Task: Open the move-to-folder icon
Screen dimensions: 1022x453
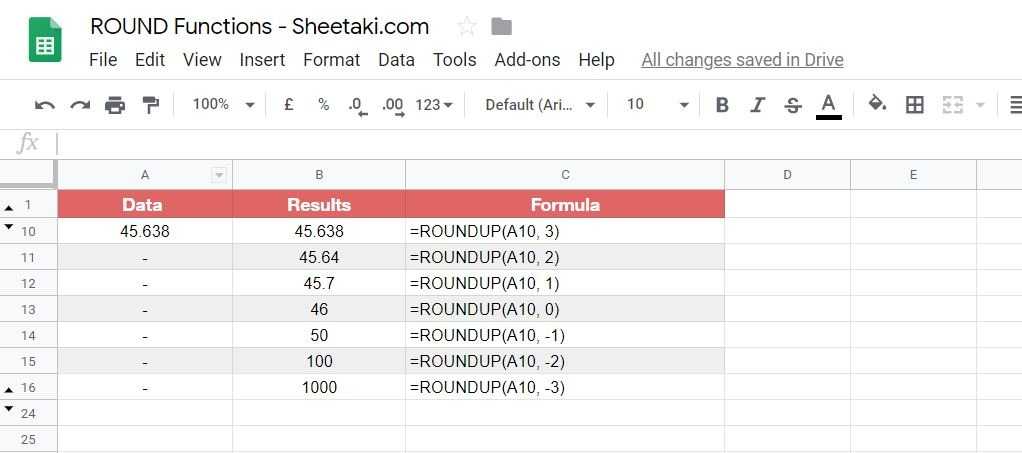Action: click(x=502, y=27)
